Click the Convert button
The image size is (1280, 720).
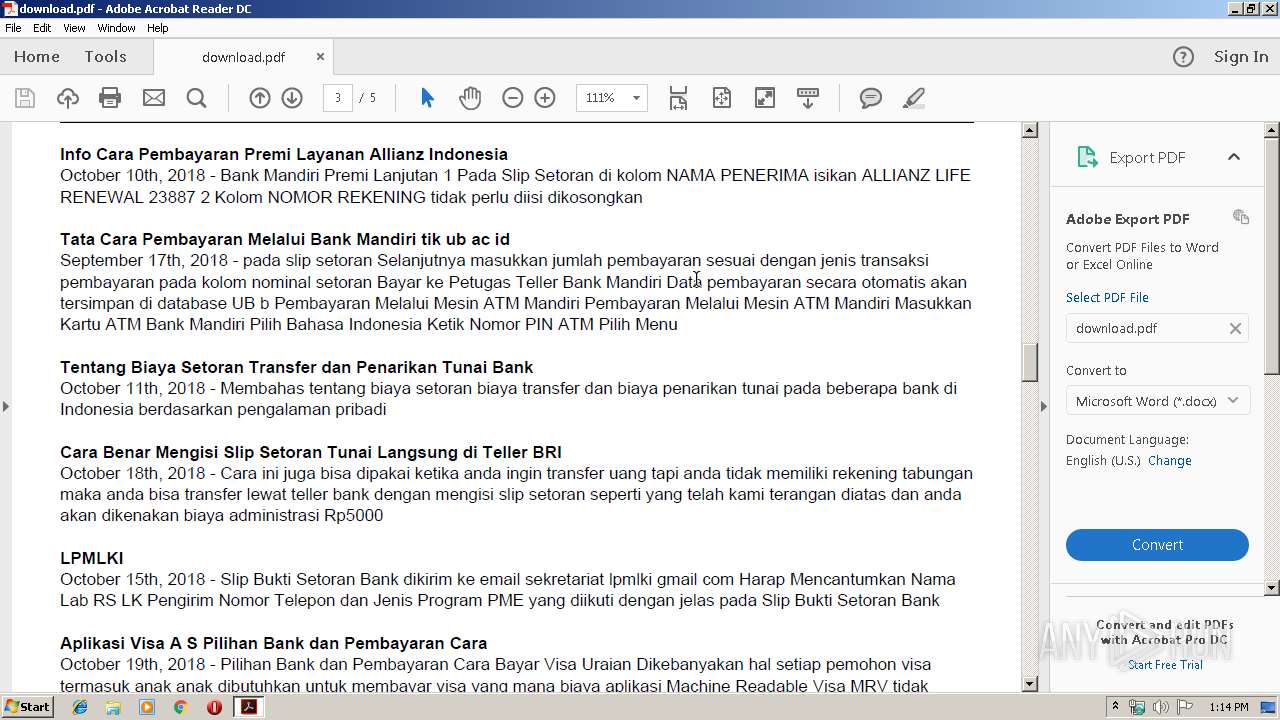tap(1157, 545)
